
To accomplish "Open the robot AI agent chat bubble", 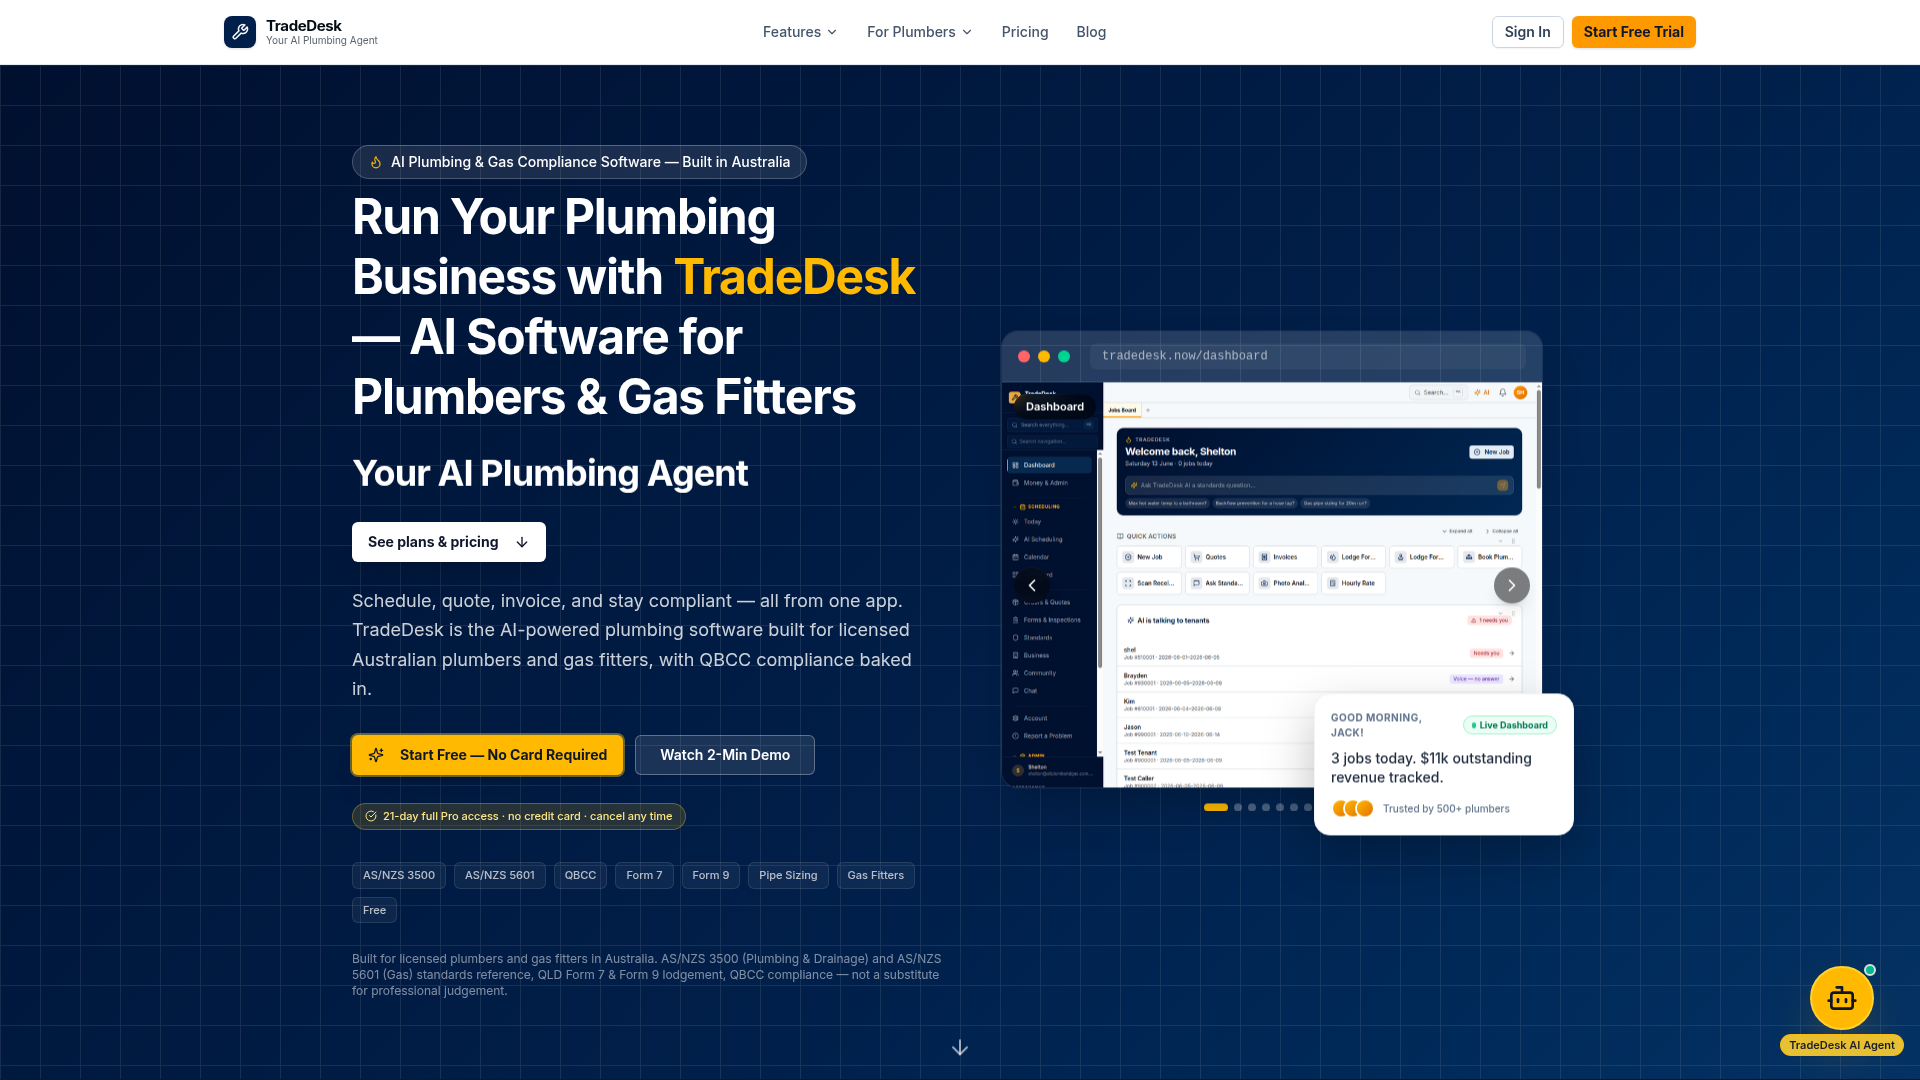I will coord(1841,998).
